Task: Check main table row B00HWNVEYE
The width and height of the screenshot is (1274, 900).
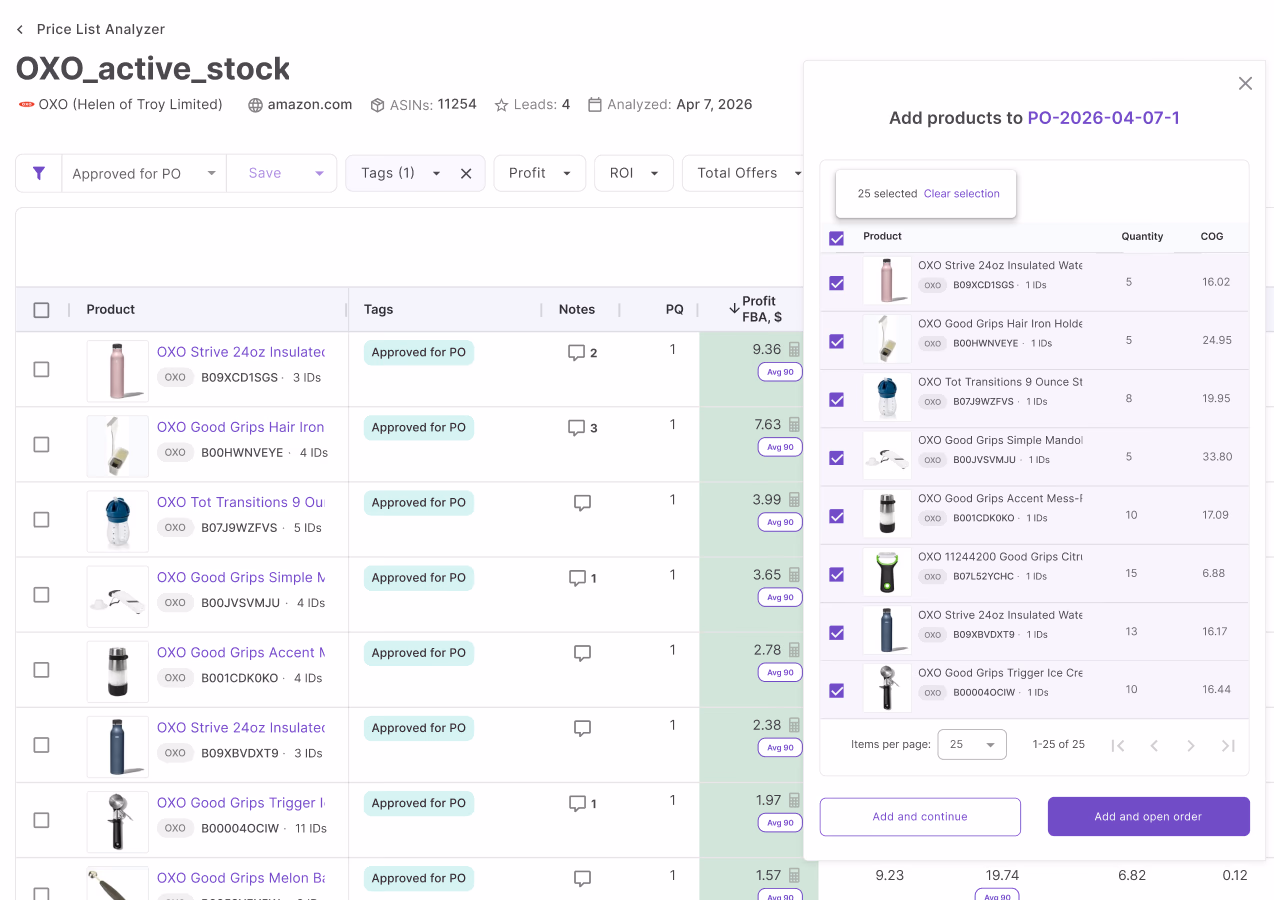Action: click(x=41, y=444)
